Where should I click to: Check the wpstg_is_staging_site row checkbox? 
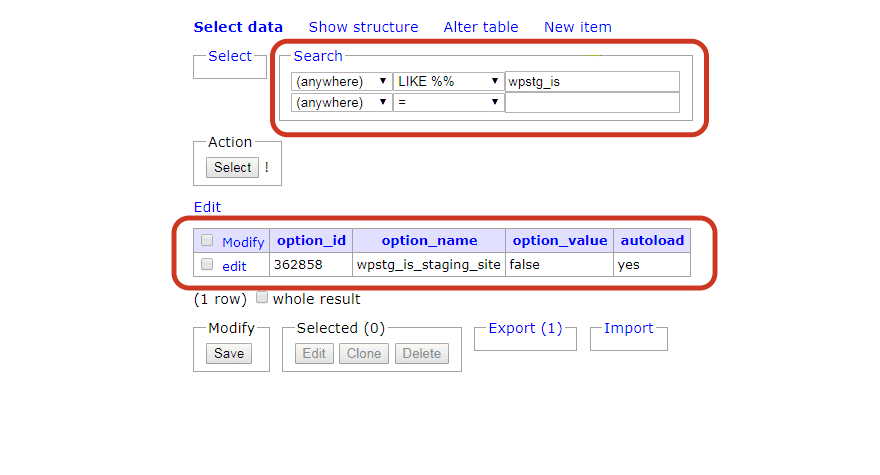(207, 264)
